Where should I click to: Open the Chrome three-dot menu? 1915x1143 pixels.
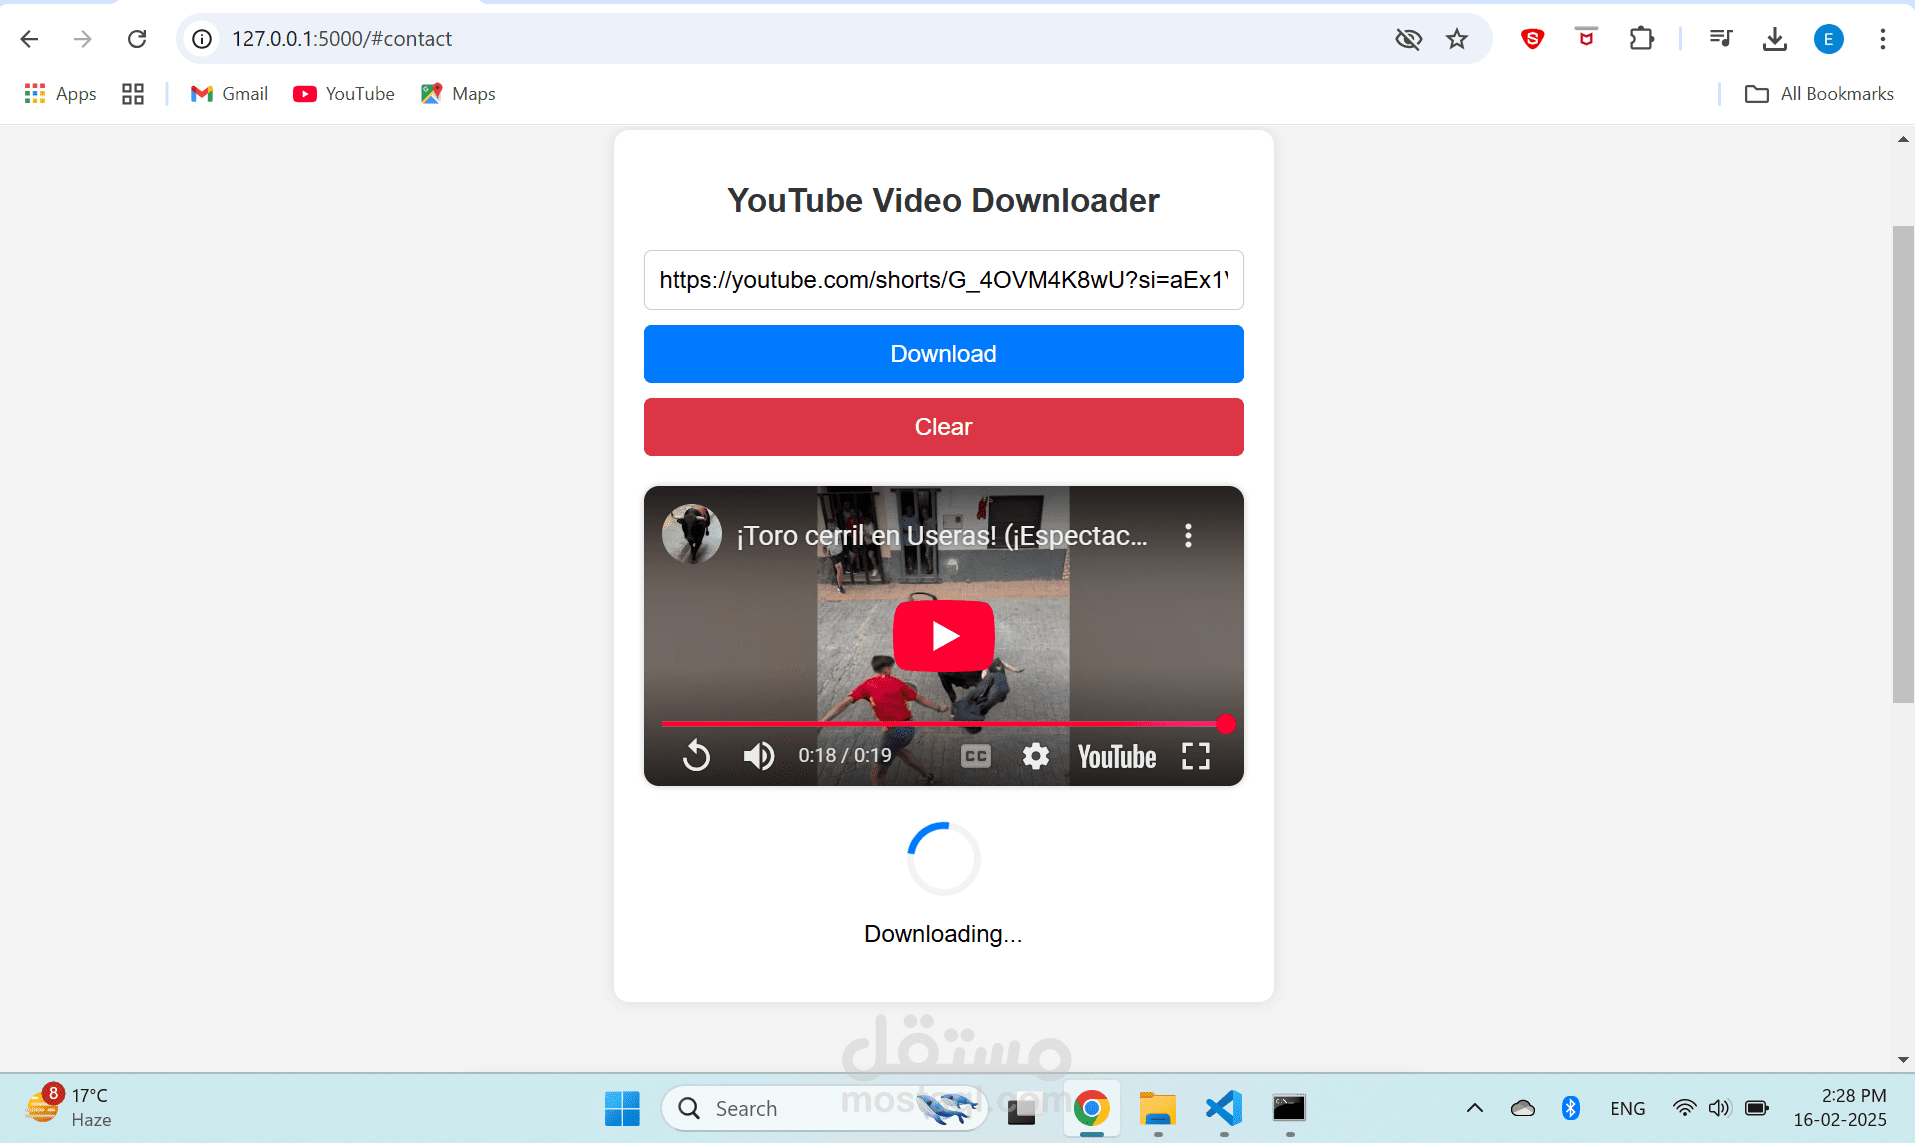pyautogui.click(x=1882, y=39)
